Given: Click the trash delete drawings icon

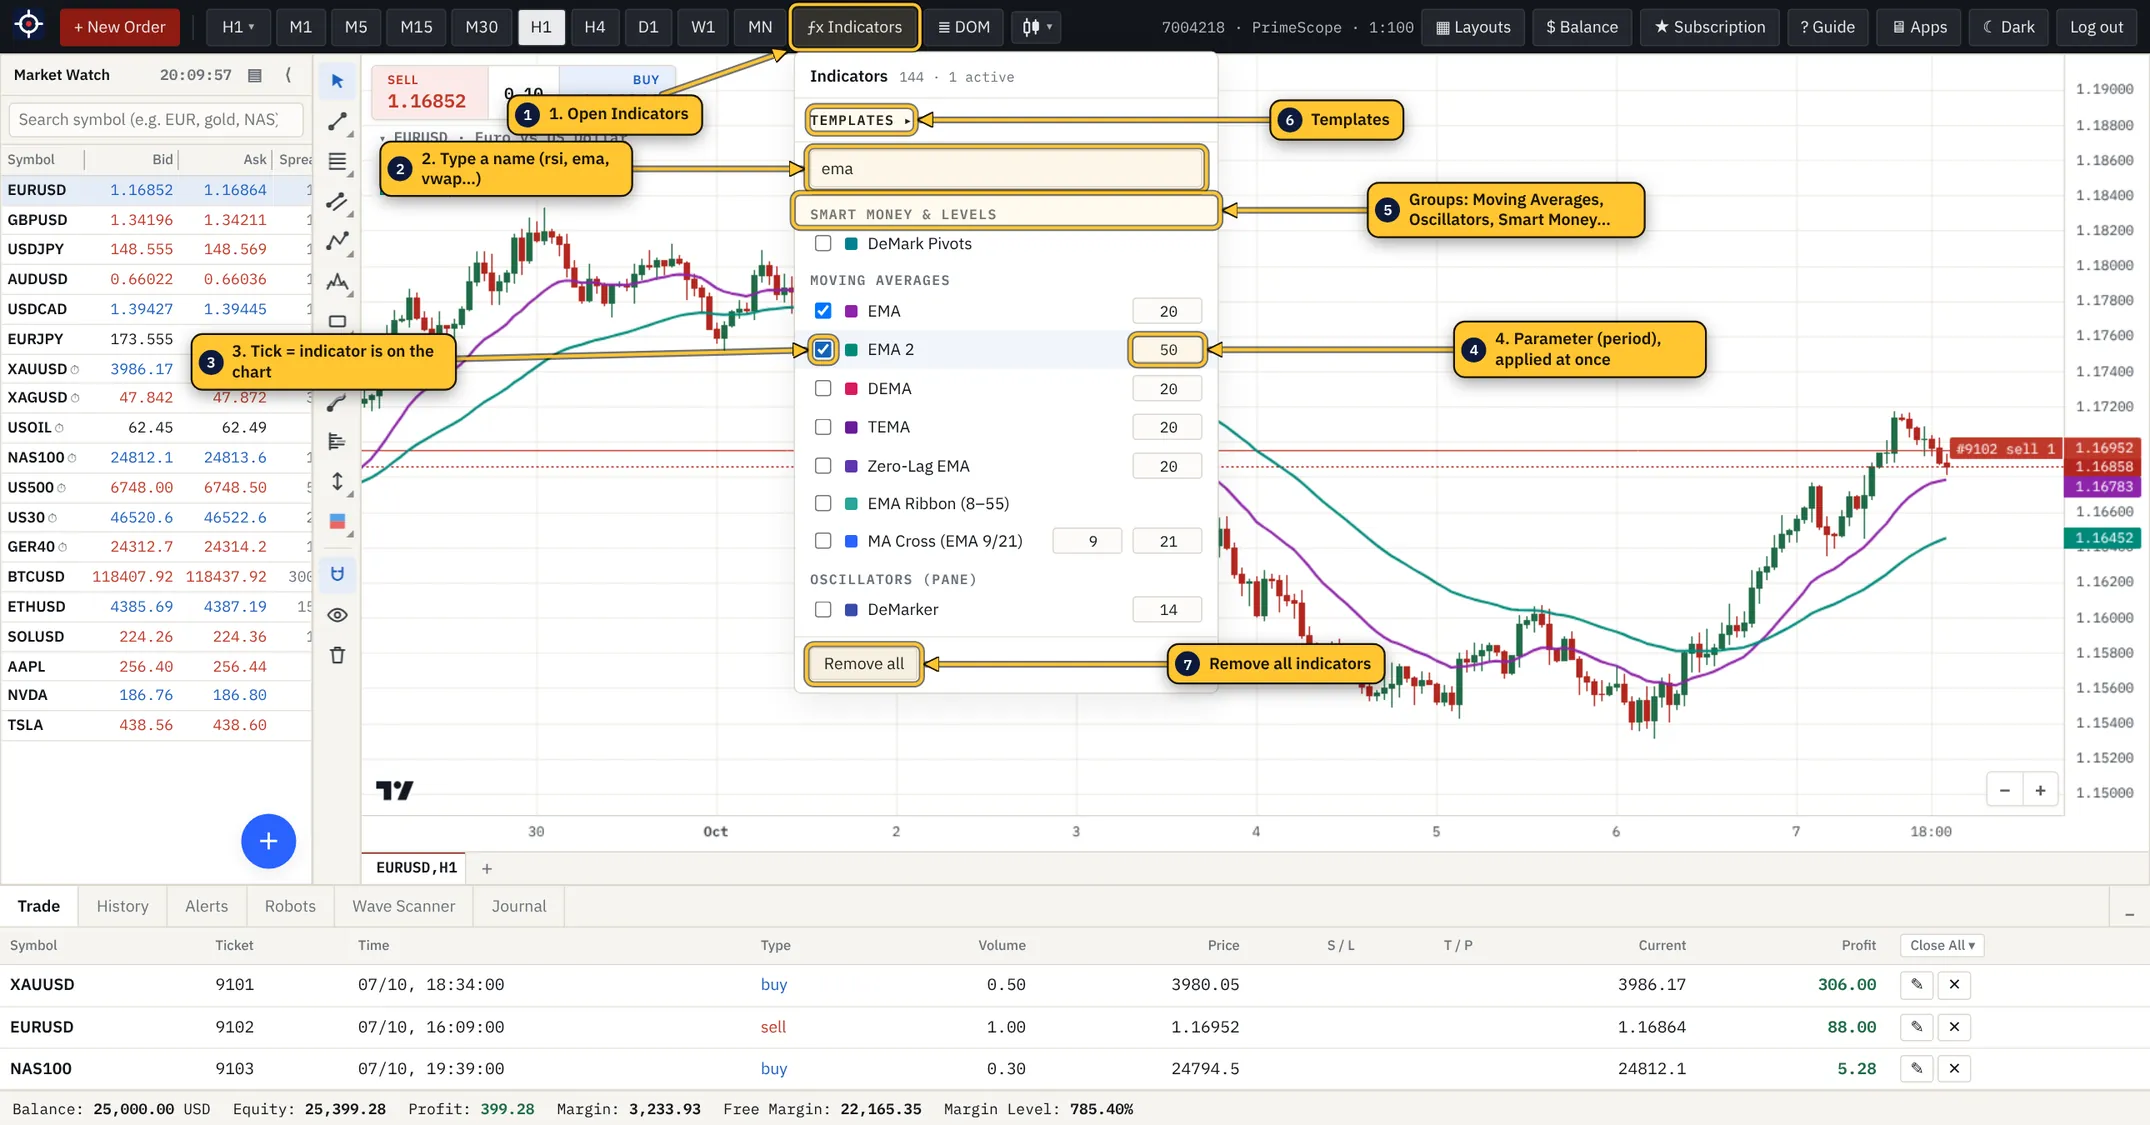Looking at the screenshot, I should click(x=337, y=655).
